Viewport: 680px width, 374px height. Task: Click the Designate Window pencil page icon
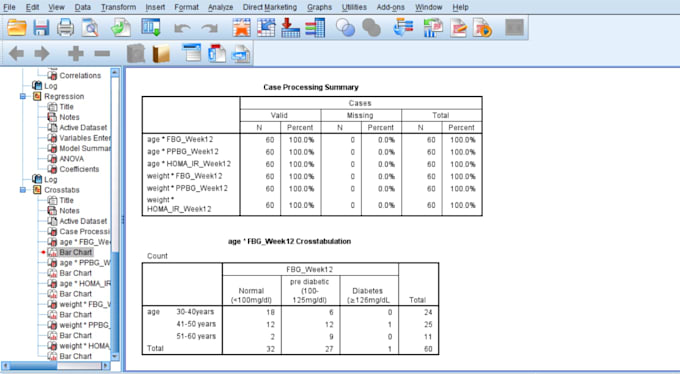458,28
